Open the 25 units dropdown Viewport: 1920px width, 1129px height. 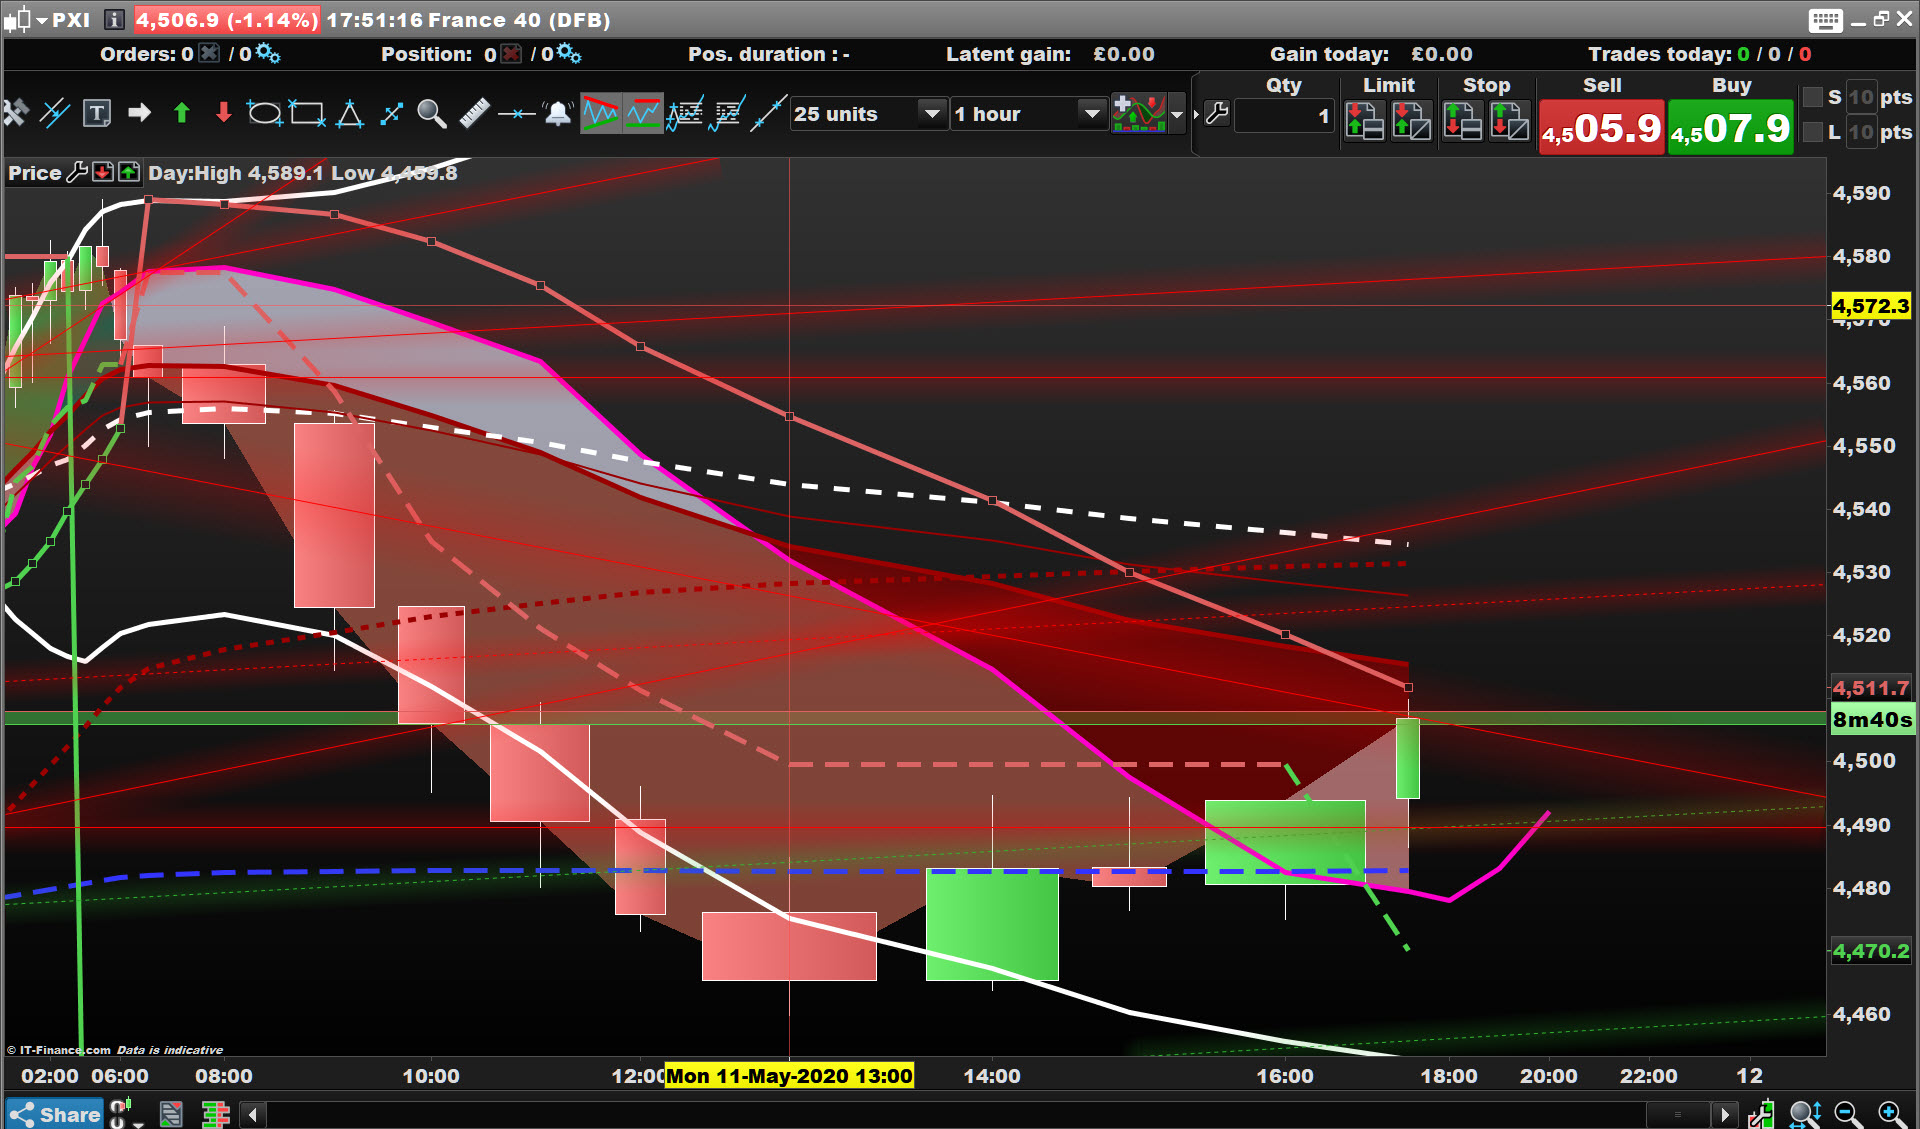tap(931, 114)
